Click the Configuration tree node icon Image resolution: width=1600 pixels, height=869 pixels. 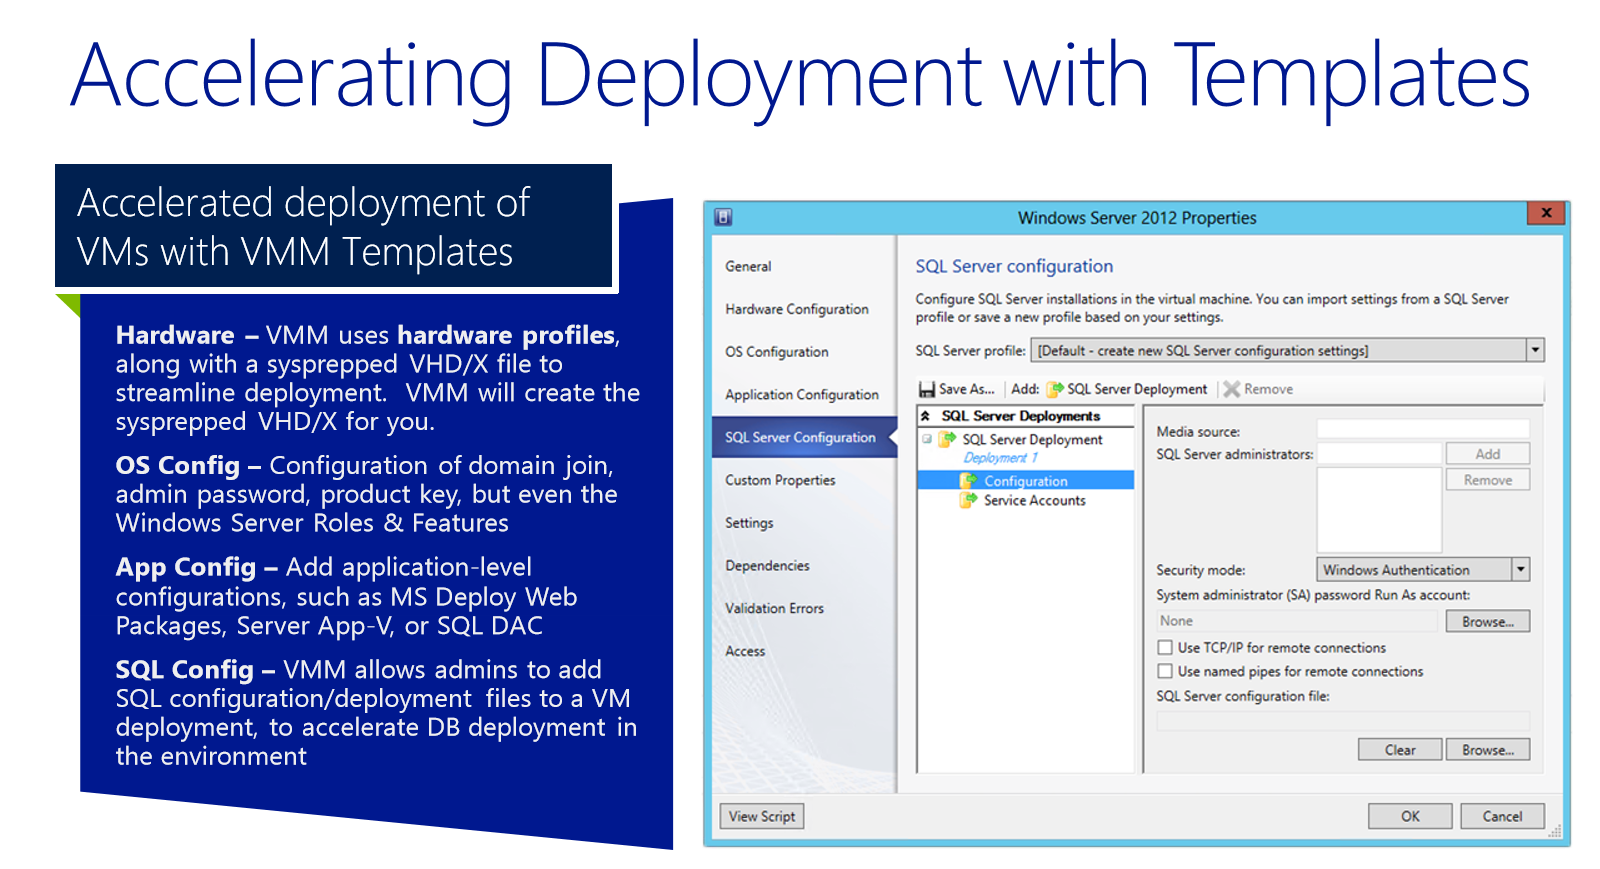tap(969, 481)
